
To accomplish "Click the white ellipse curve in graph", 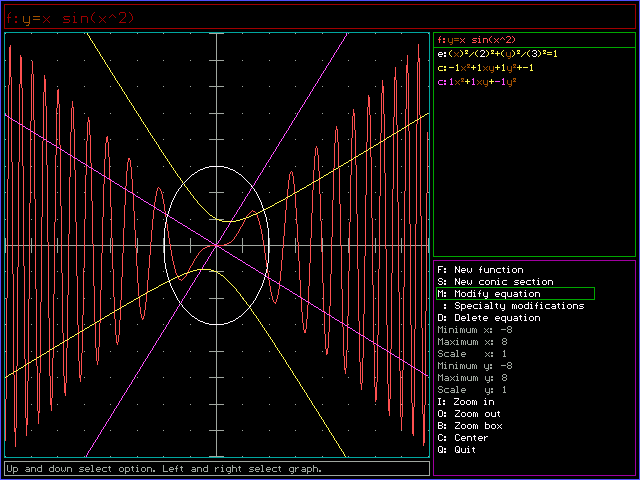I will tap(217, 166).
